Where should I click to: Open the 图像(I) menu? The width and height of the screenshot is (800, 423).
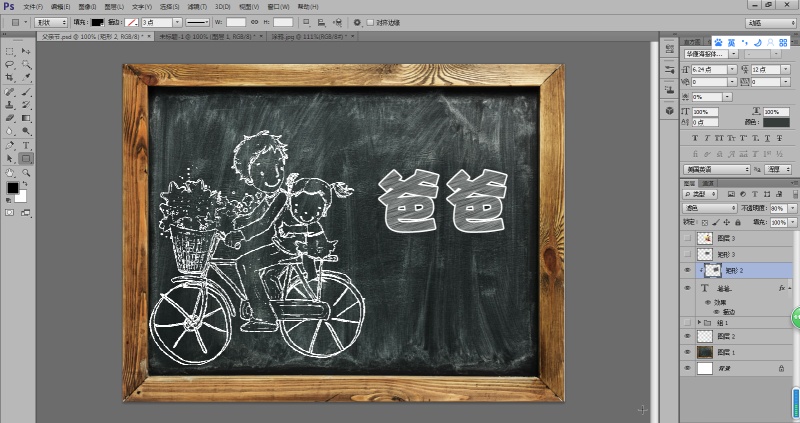point(87,7)
